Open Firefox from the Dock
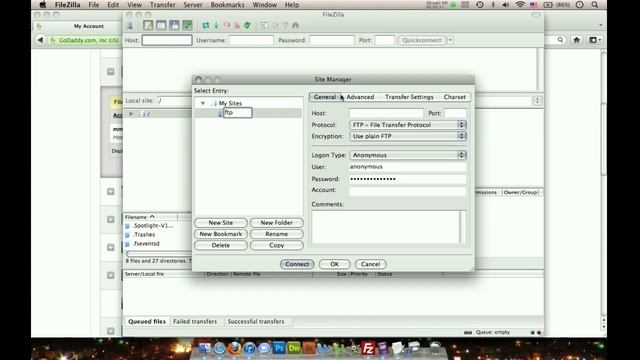640x360 pixels. (x=234, y=348)
